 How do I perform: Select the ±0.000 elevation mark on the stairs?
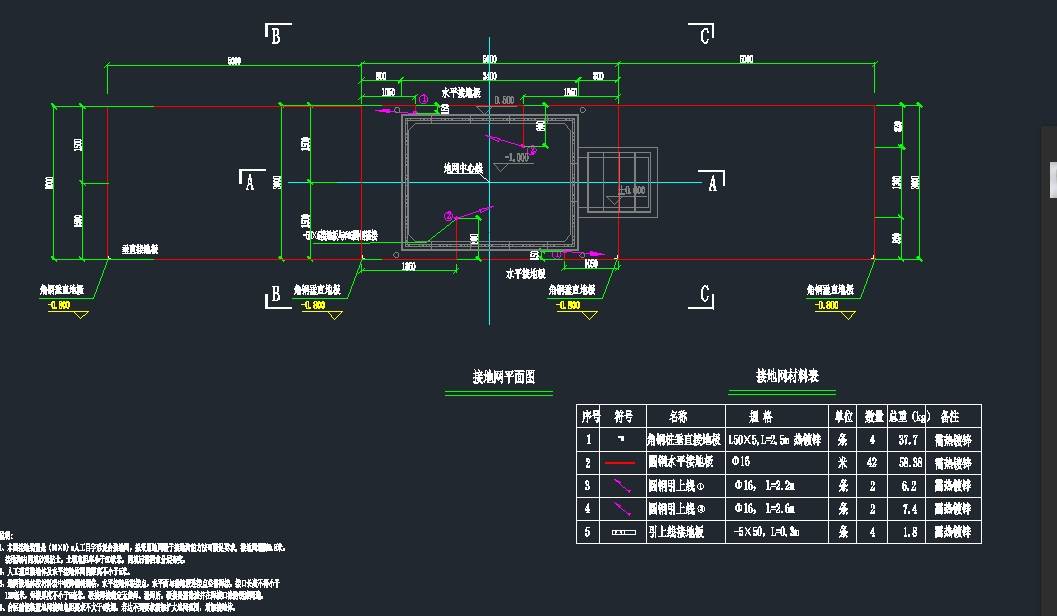(x=630, y=190)
